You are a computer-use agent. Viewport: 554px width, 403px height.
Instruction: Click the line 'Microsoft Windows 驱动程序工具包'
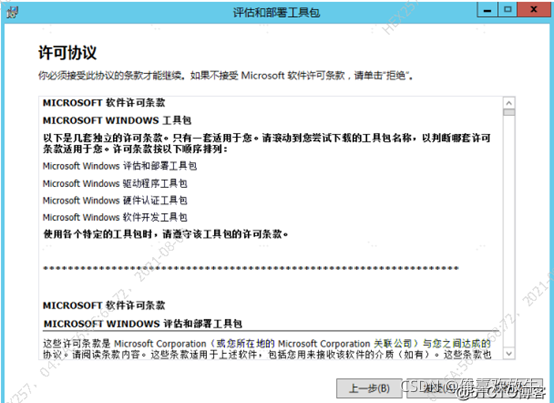pyautogui.click(x=115, y=184)
